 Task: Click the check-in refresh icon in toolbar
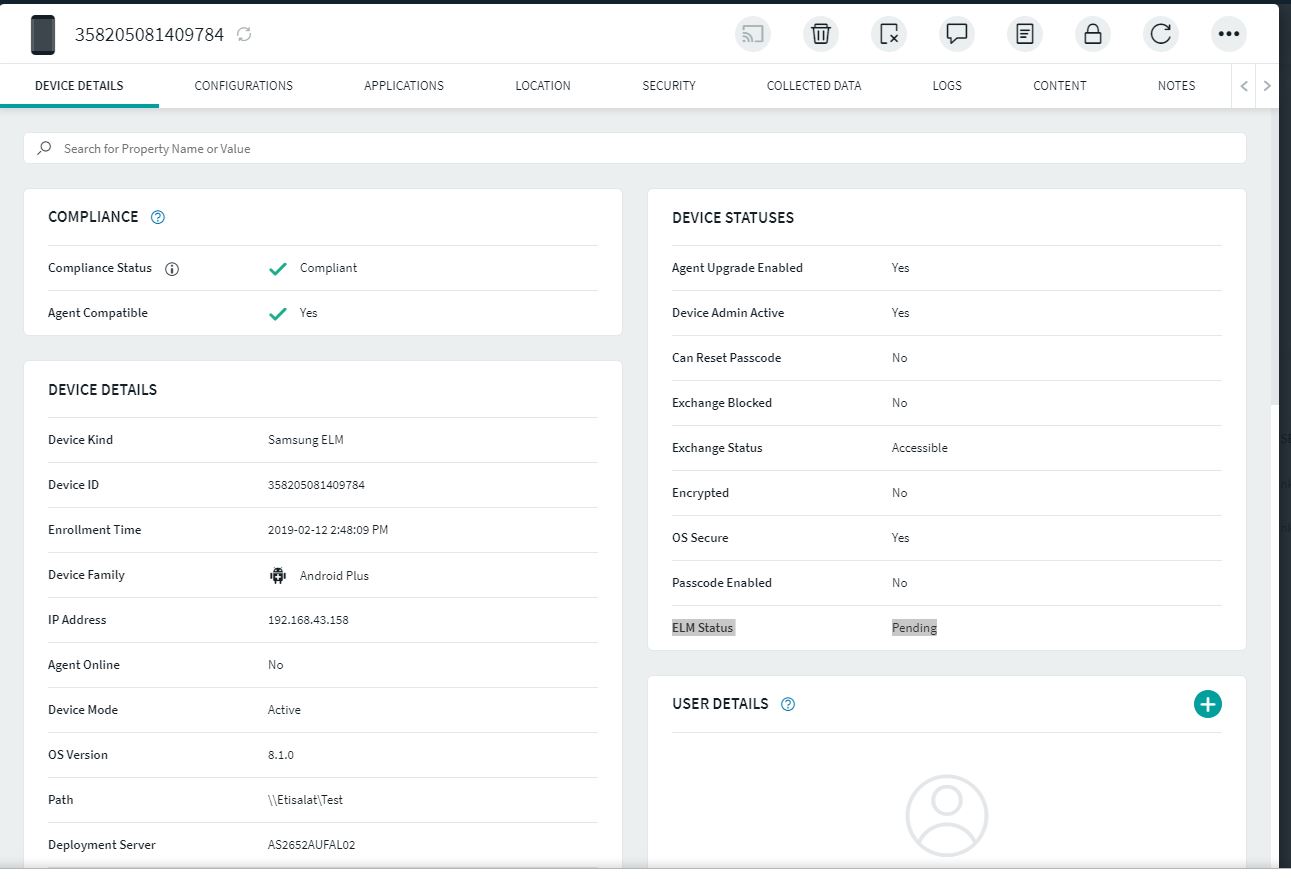click(x=1160, y=34)
